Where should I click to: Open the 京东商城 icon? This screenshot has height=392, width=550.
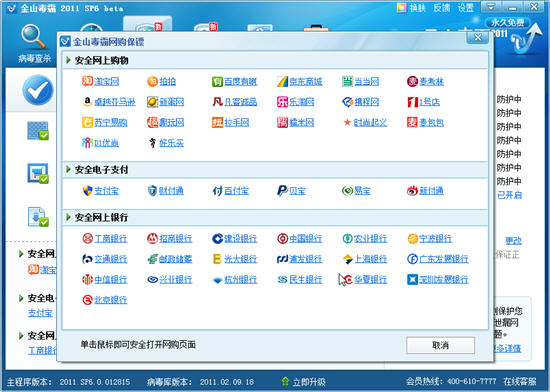click(x=282, y=81)
